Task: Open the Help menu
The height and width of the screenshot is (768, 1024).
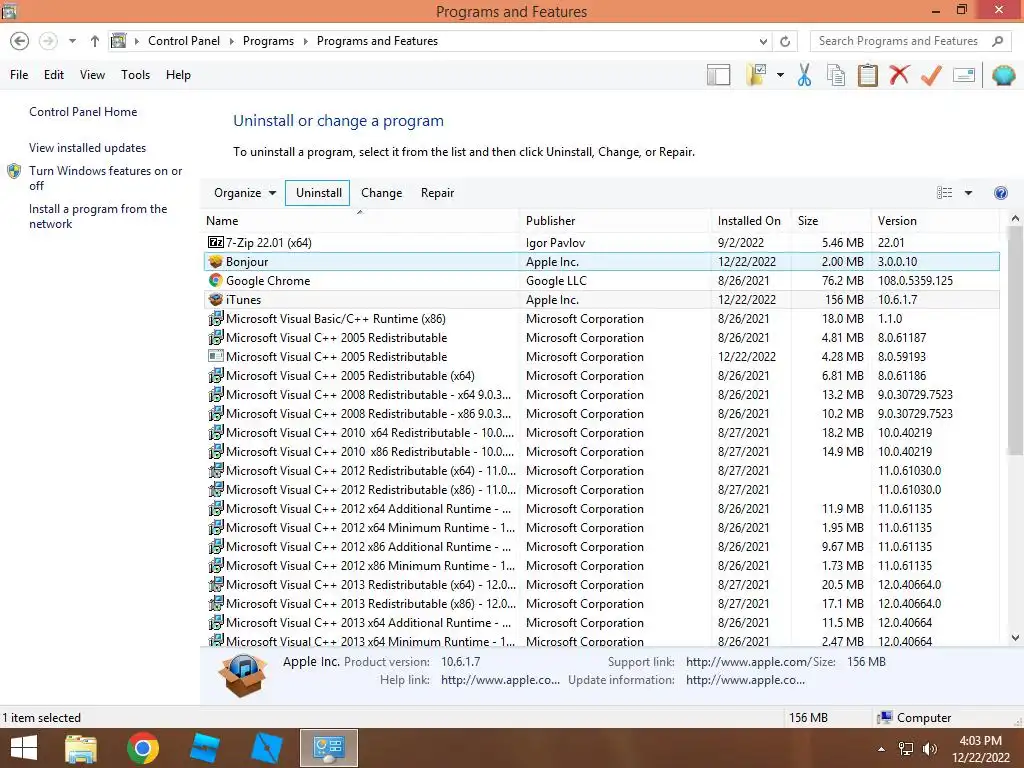Action: pos(178,75)
